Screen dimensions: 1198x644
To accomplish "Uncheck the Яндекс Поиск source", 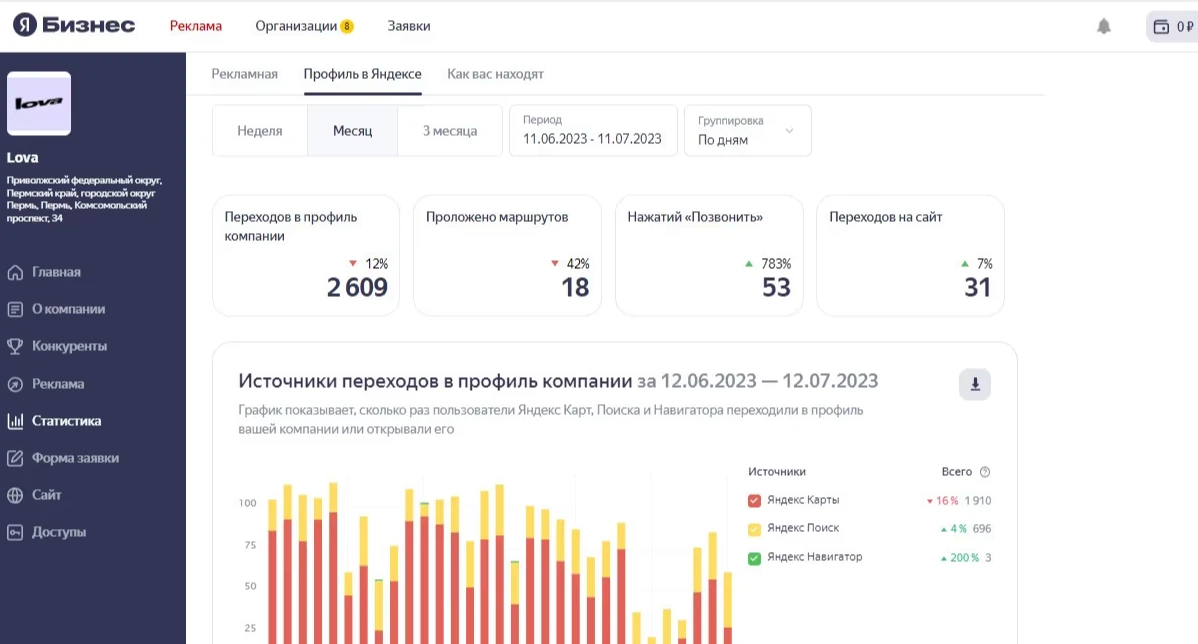I will click(x=754, y=529).
